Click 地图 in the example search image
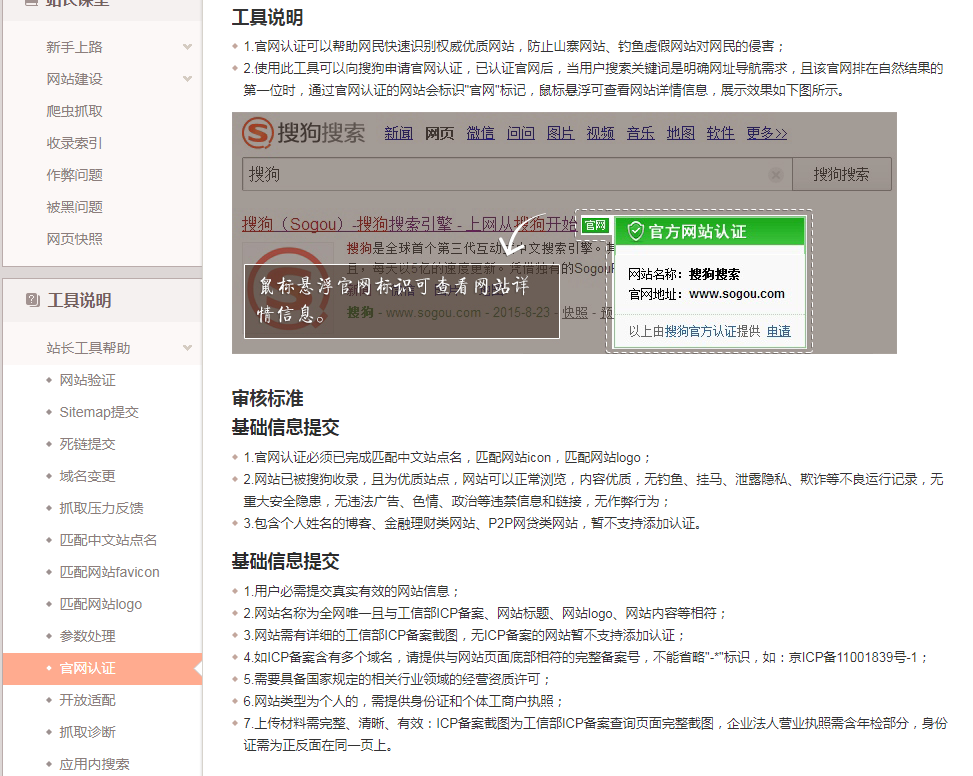The image size is (973, 776). pos(681,133)
